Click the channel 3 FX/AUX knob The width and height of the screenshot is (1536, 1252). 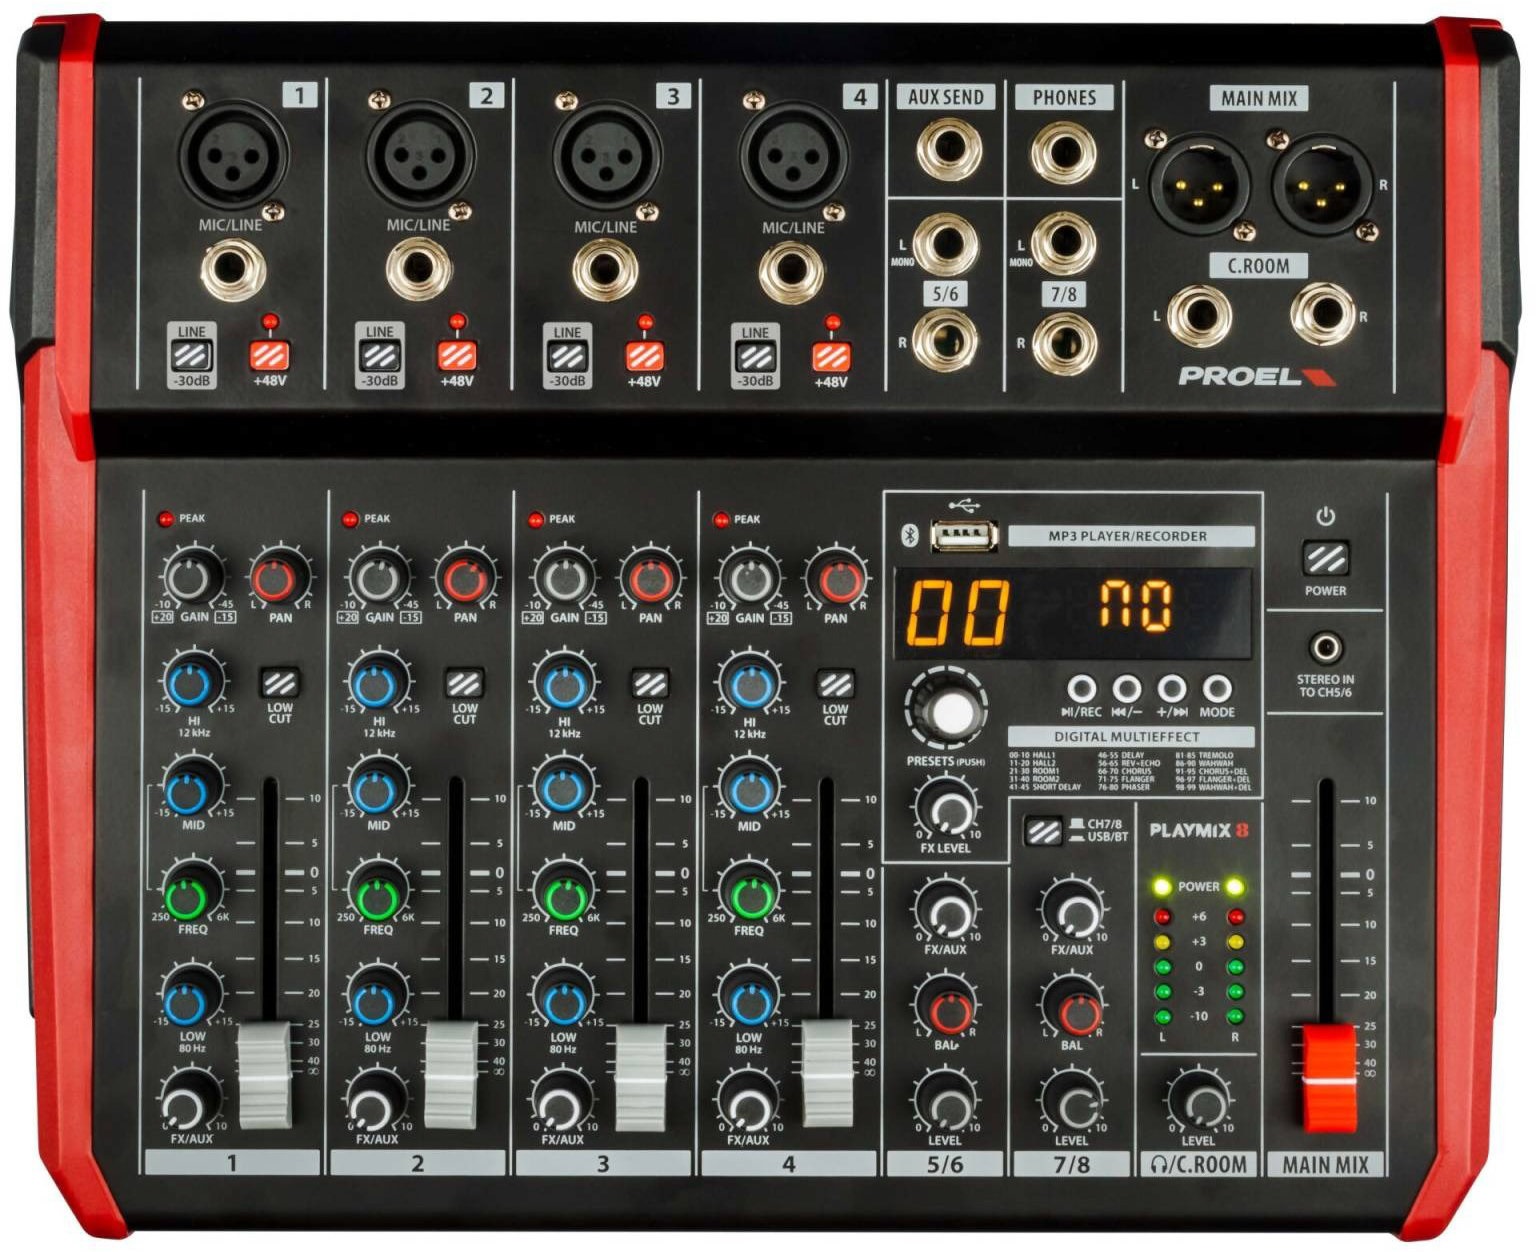pos(562,1105)
